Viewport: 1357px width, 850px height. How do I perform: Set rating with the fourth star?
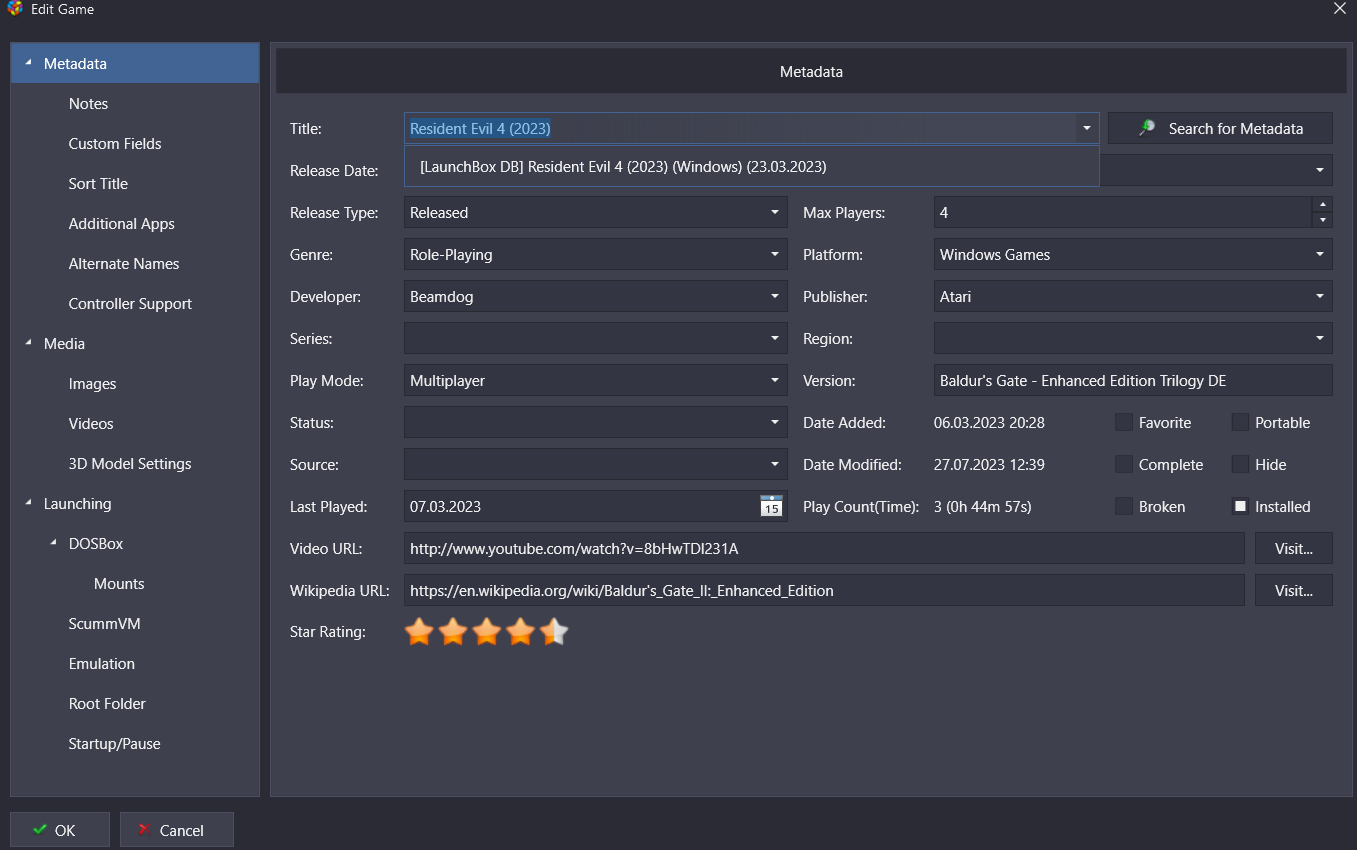(521, 632)
